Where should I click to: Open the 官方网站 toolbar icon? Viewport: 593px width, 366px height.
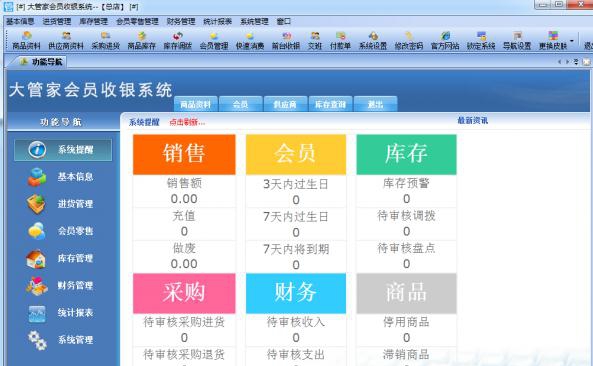pos(445,41)
